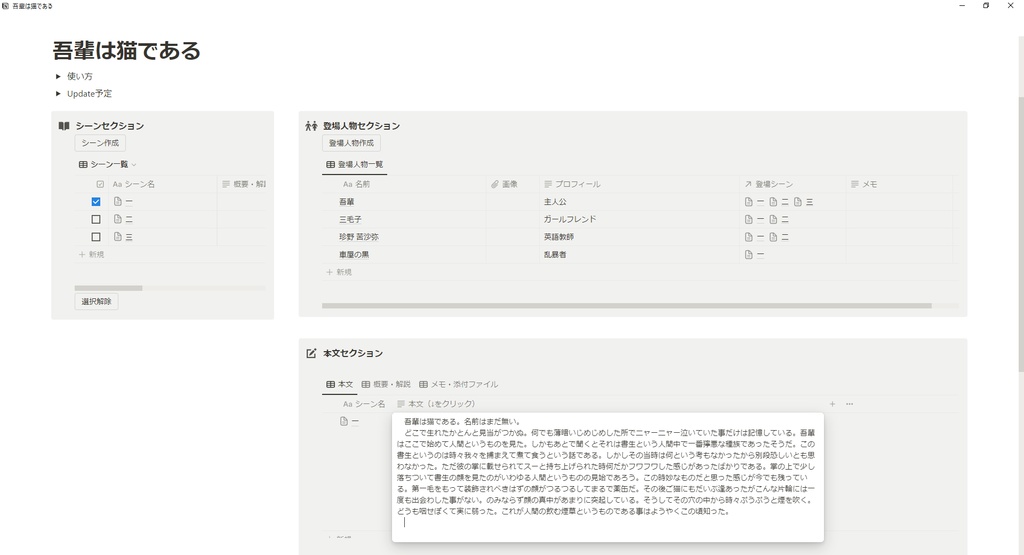Image resolution: width=1024 pixels, height=555 pixels.
Task: Click the 画像 paperclip column header
Action: pos(504,184)
